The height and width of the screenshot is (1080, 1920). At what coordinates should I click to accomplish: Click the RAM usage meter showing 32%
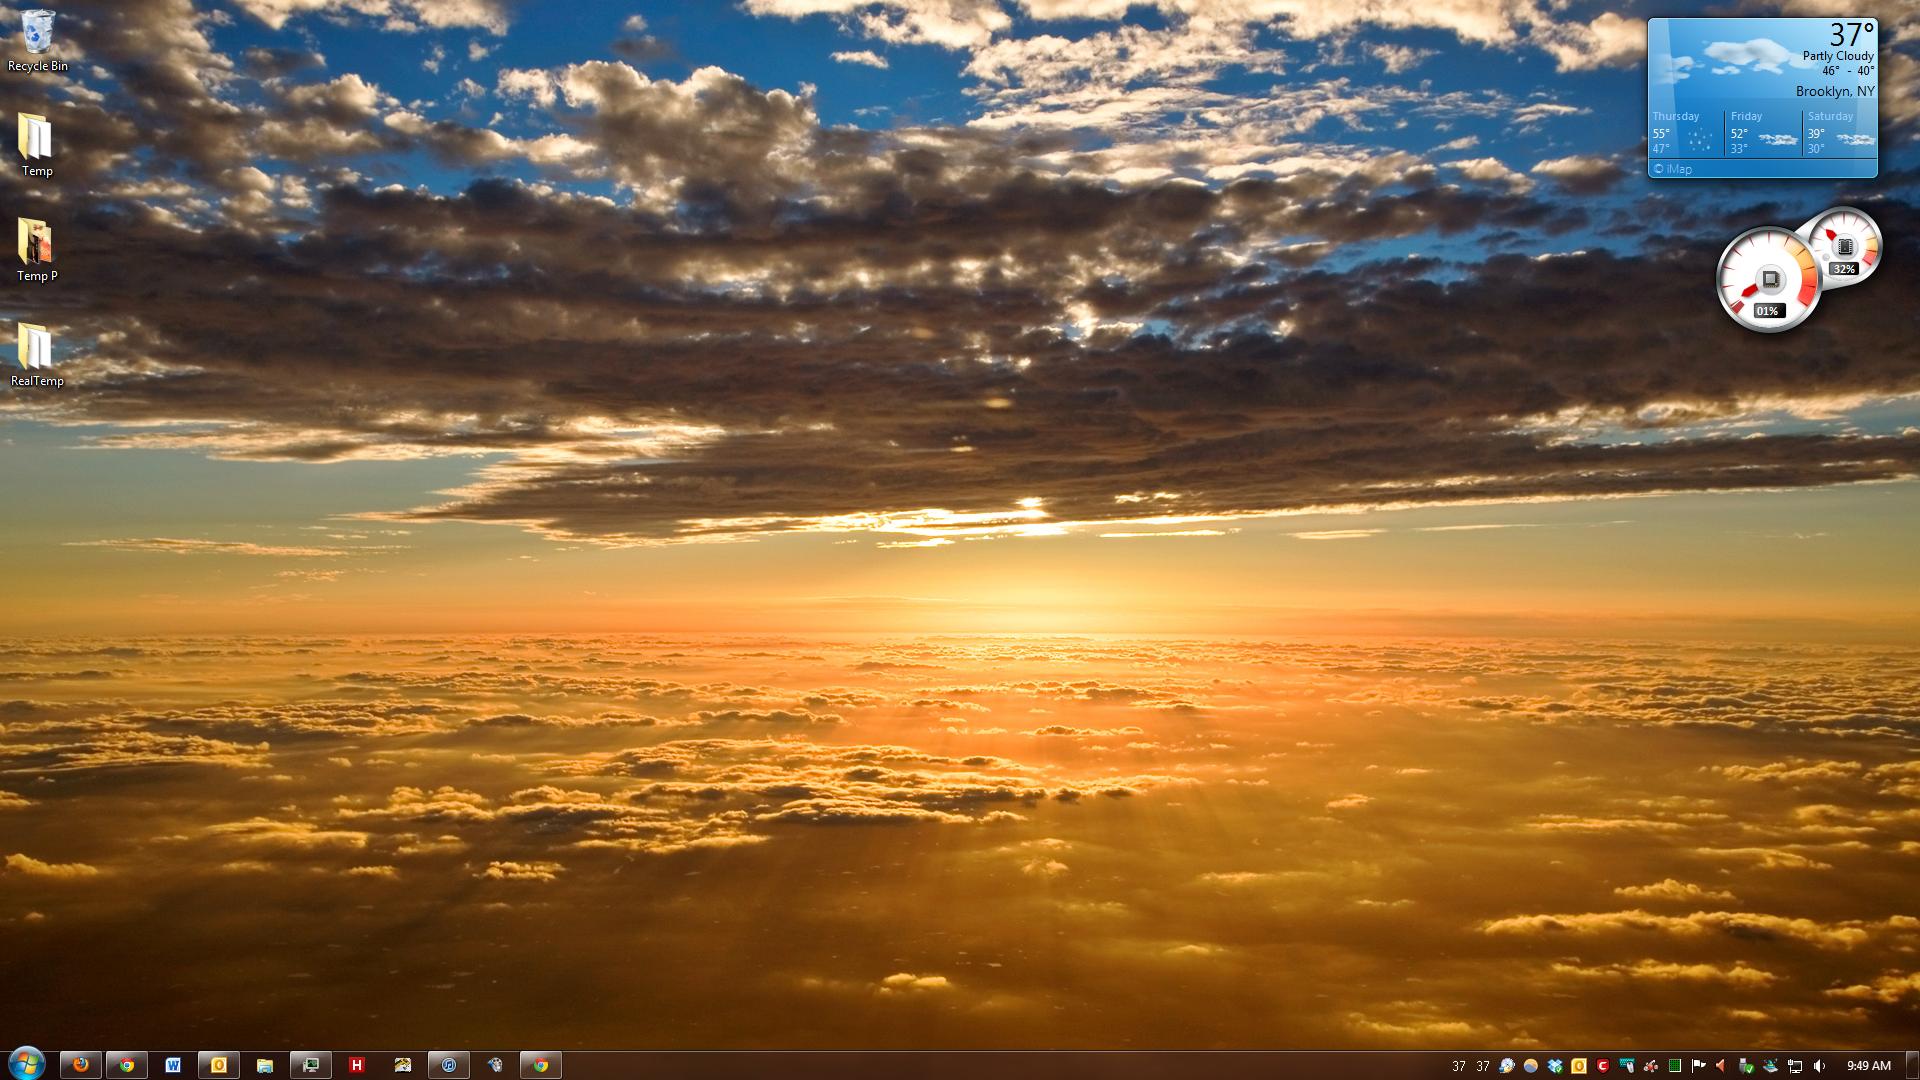coord(1846,246)
